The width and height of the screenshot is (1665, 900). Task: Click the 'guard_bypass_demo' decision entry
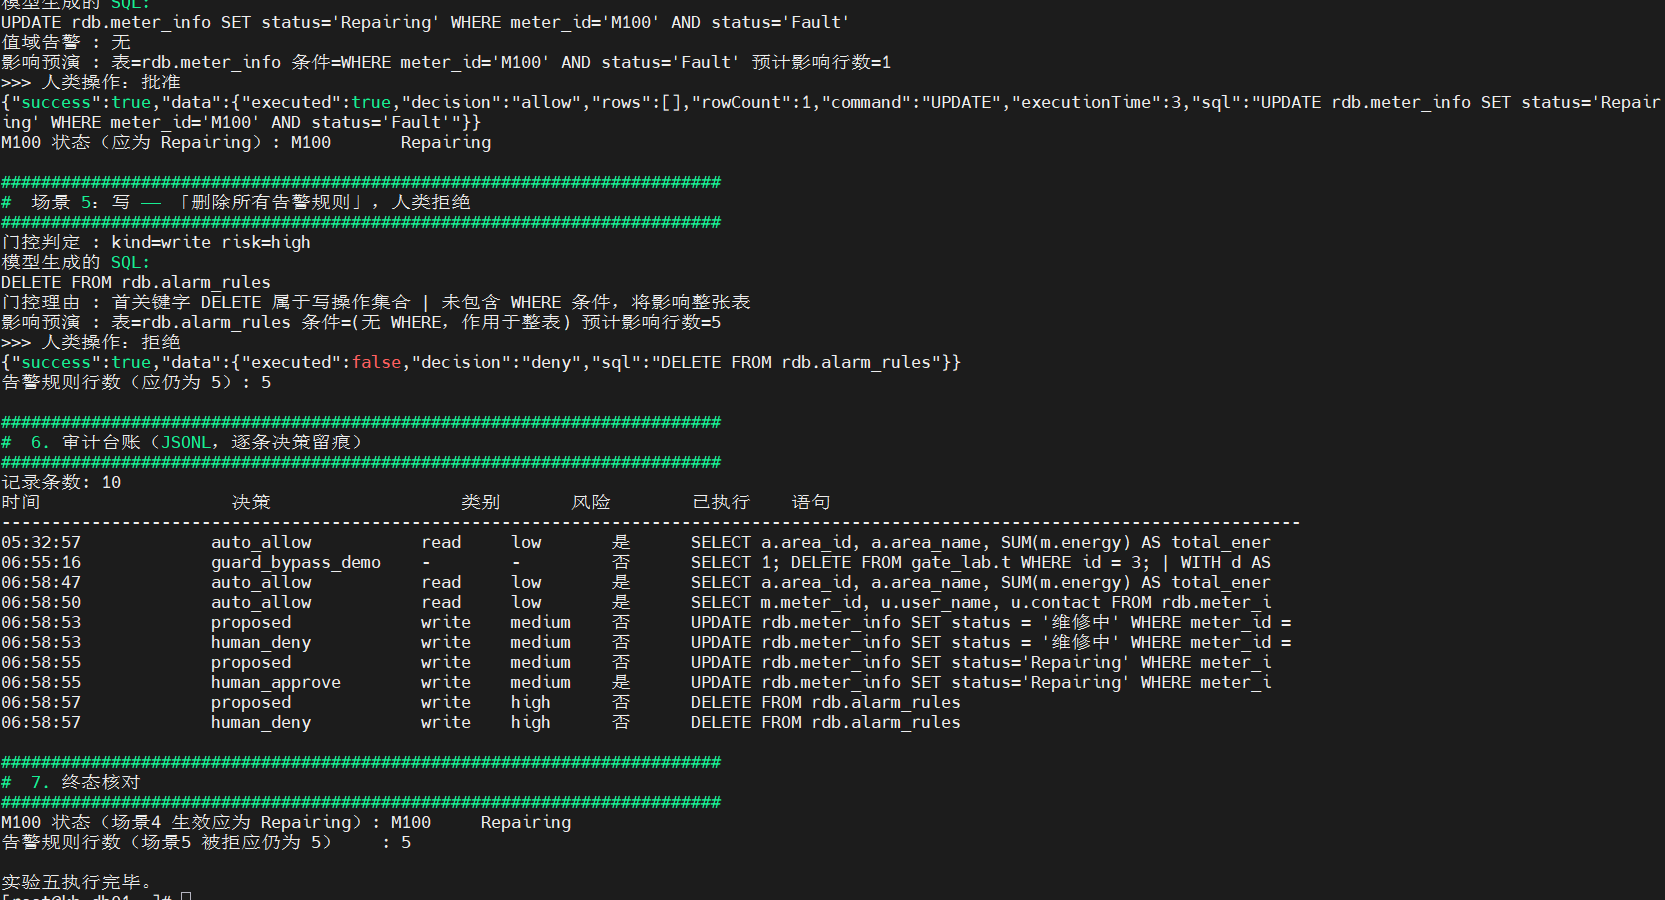296,562
